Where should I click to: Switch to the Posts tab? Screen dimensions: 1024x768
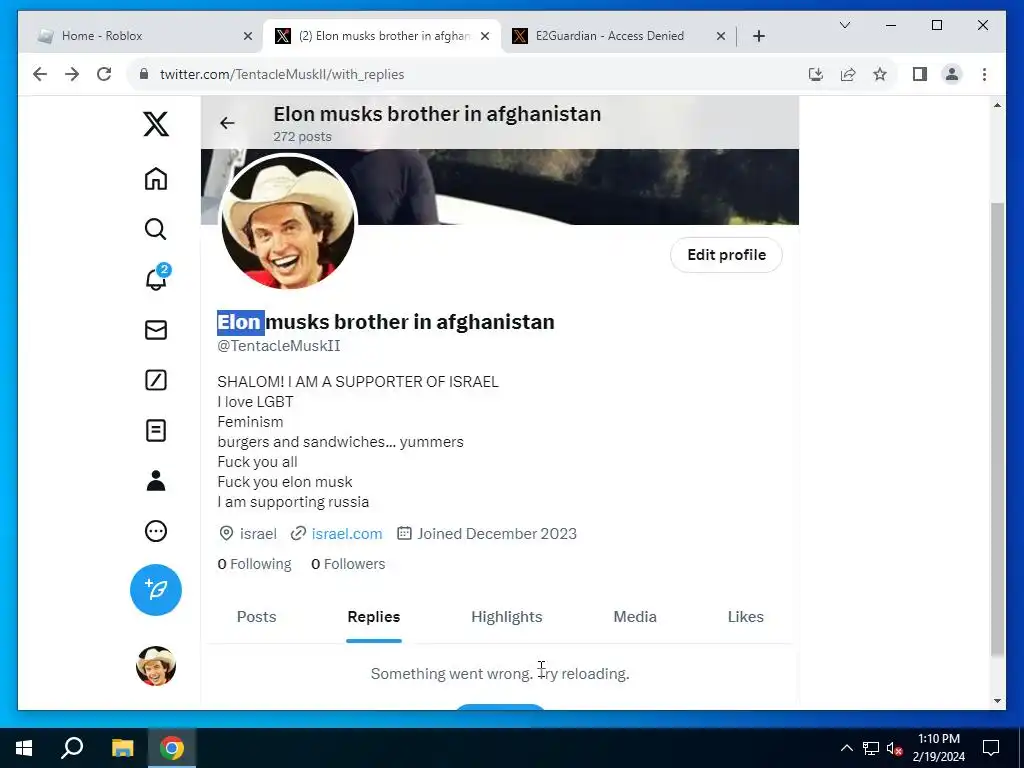click(256, 616)
